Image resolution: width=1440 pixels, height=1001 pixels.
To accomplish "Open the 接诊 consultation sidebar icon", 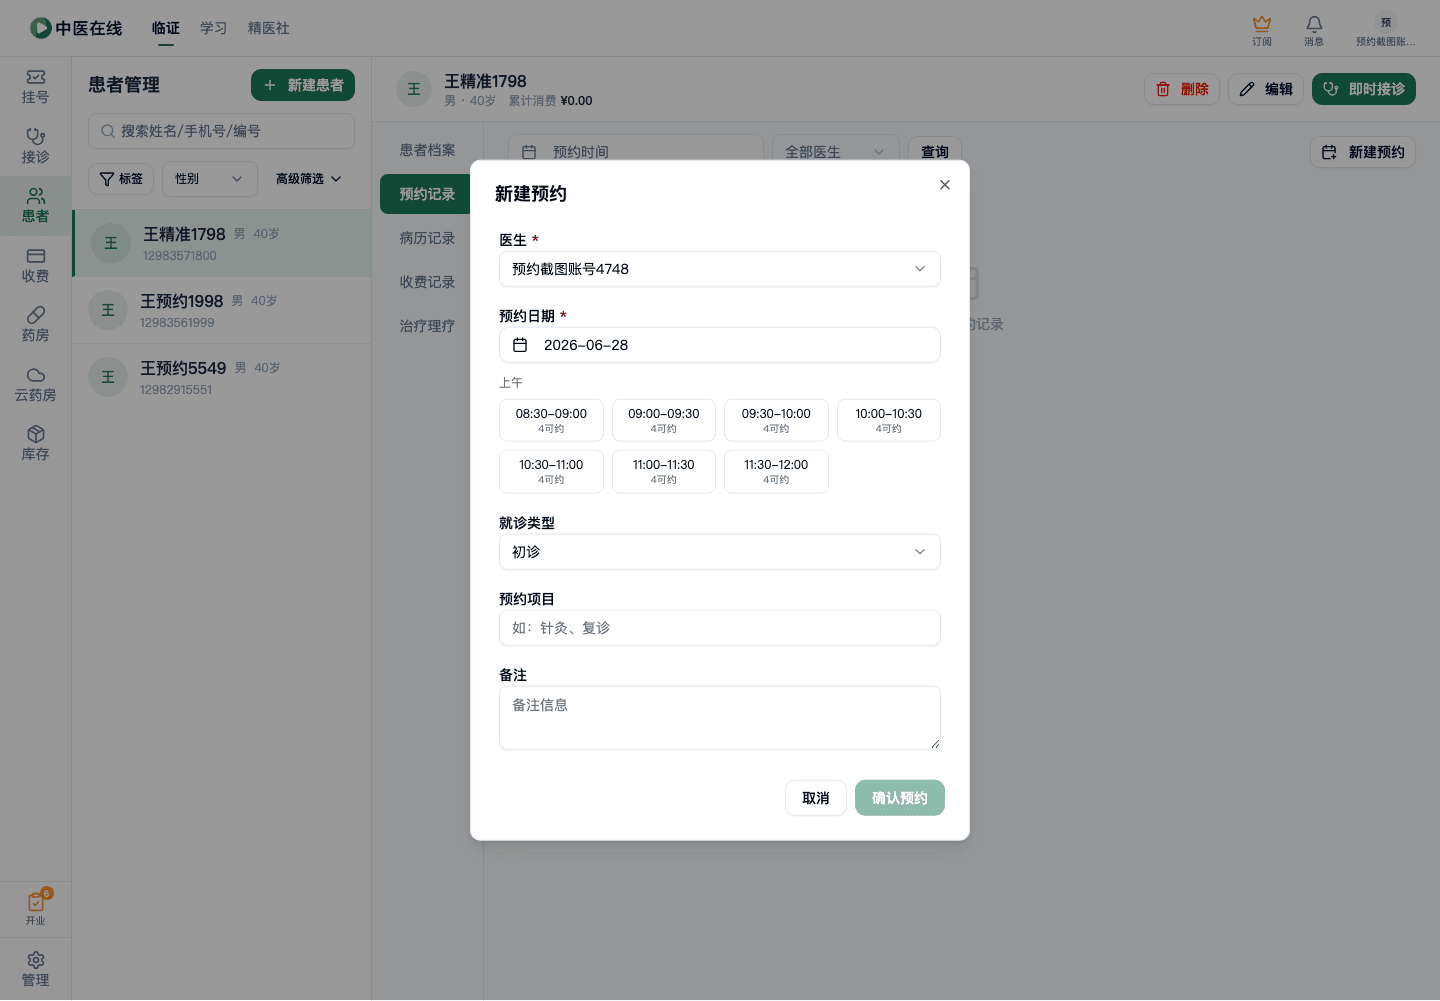I will (35, 146).
